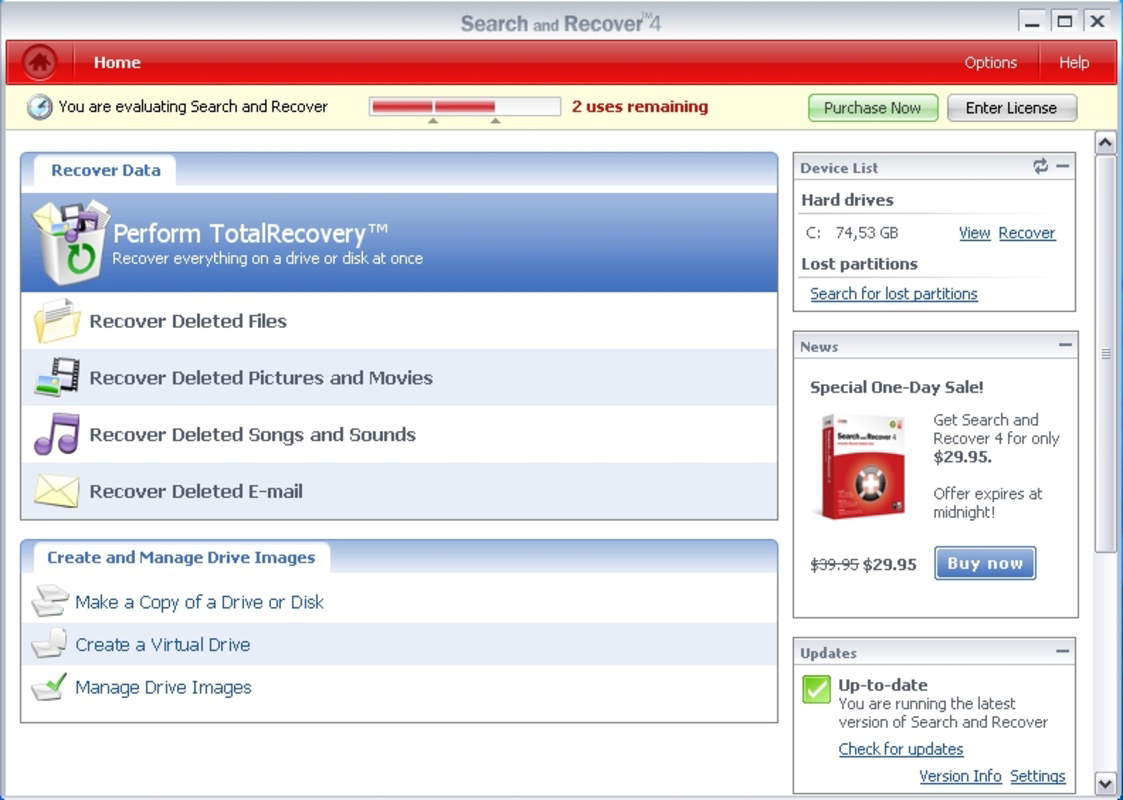The width and height of the screenshot is (1123, 800).
Task: Minimize the Search and Recover window
Action: 1031,21
